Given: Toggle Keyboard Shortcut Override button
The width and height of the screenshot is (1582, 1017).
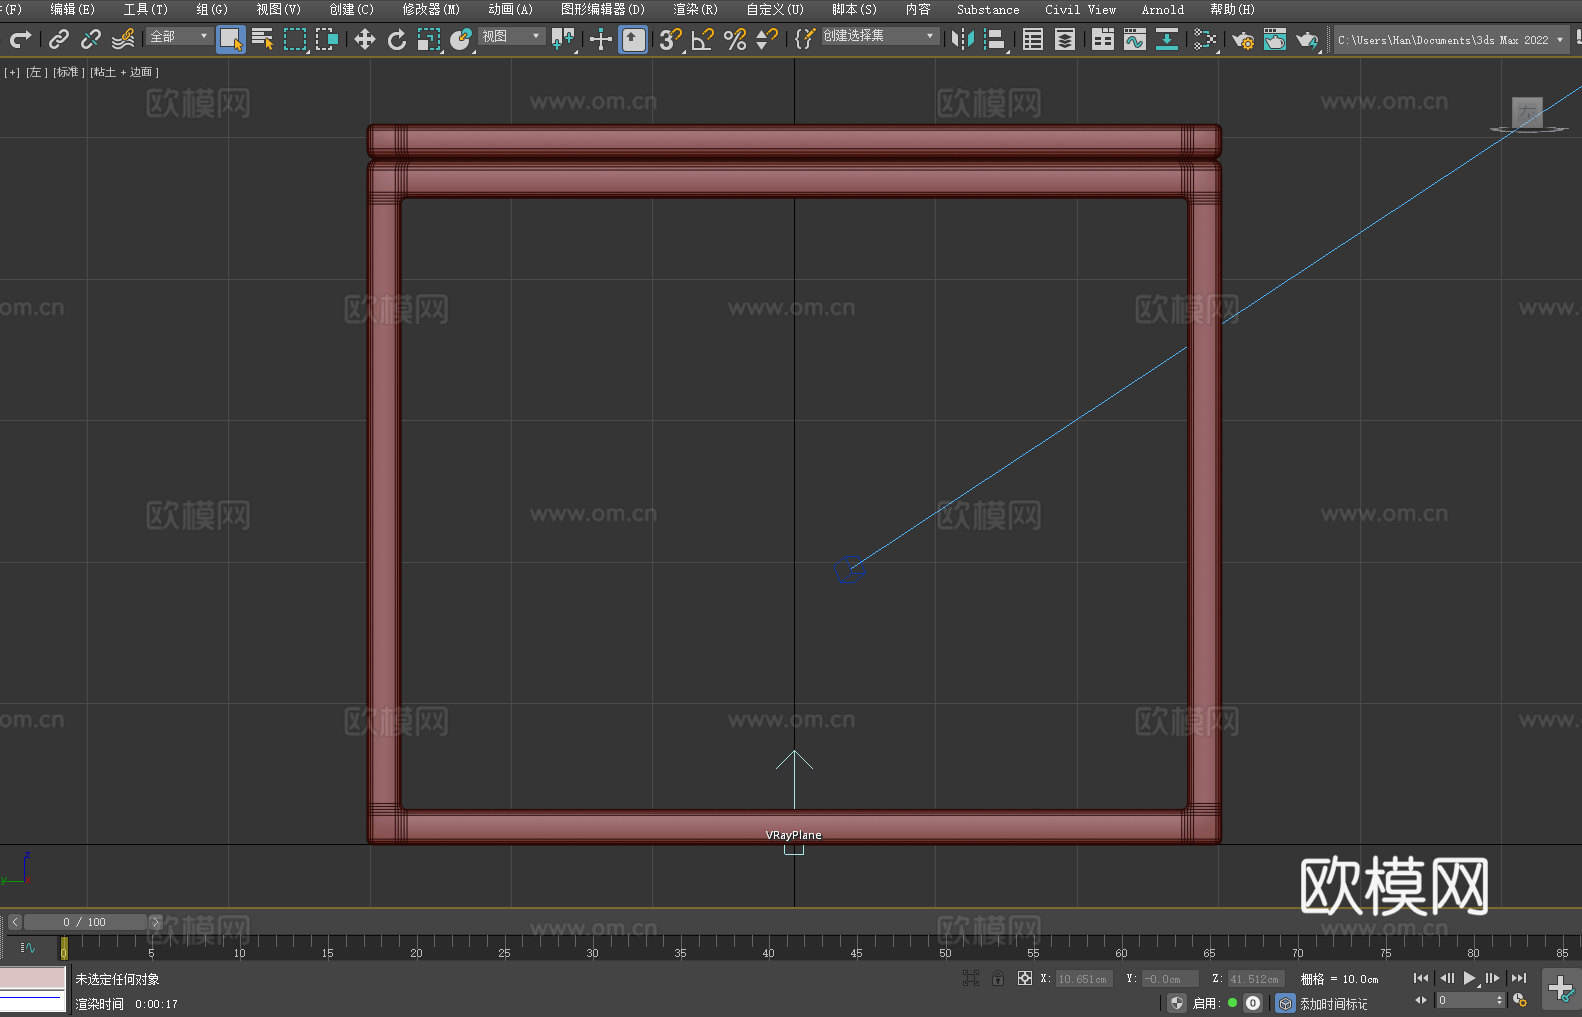Looking at the screenshot, I should coord(633,39).
